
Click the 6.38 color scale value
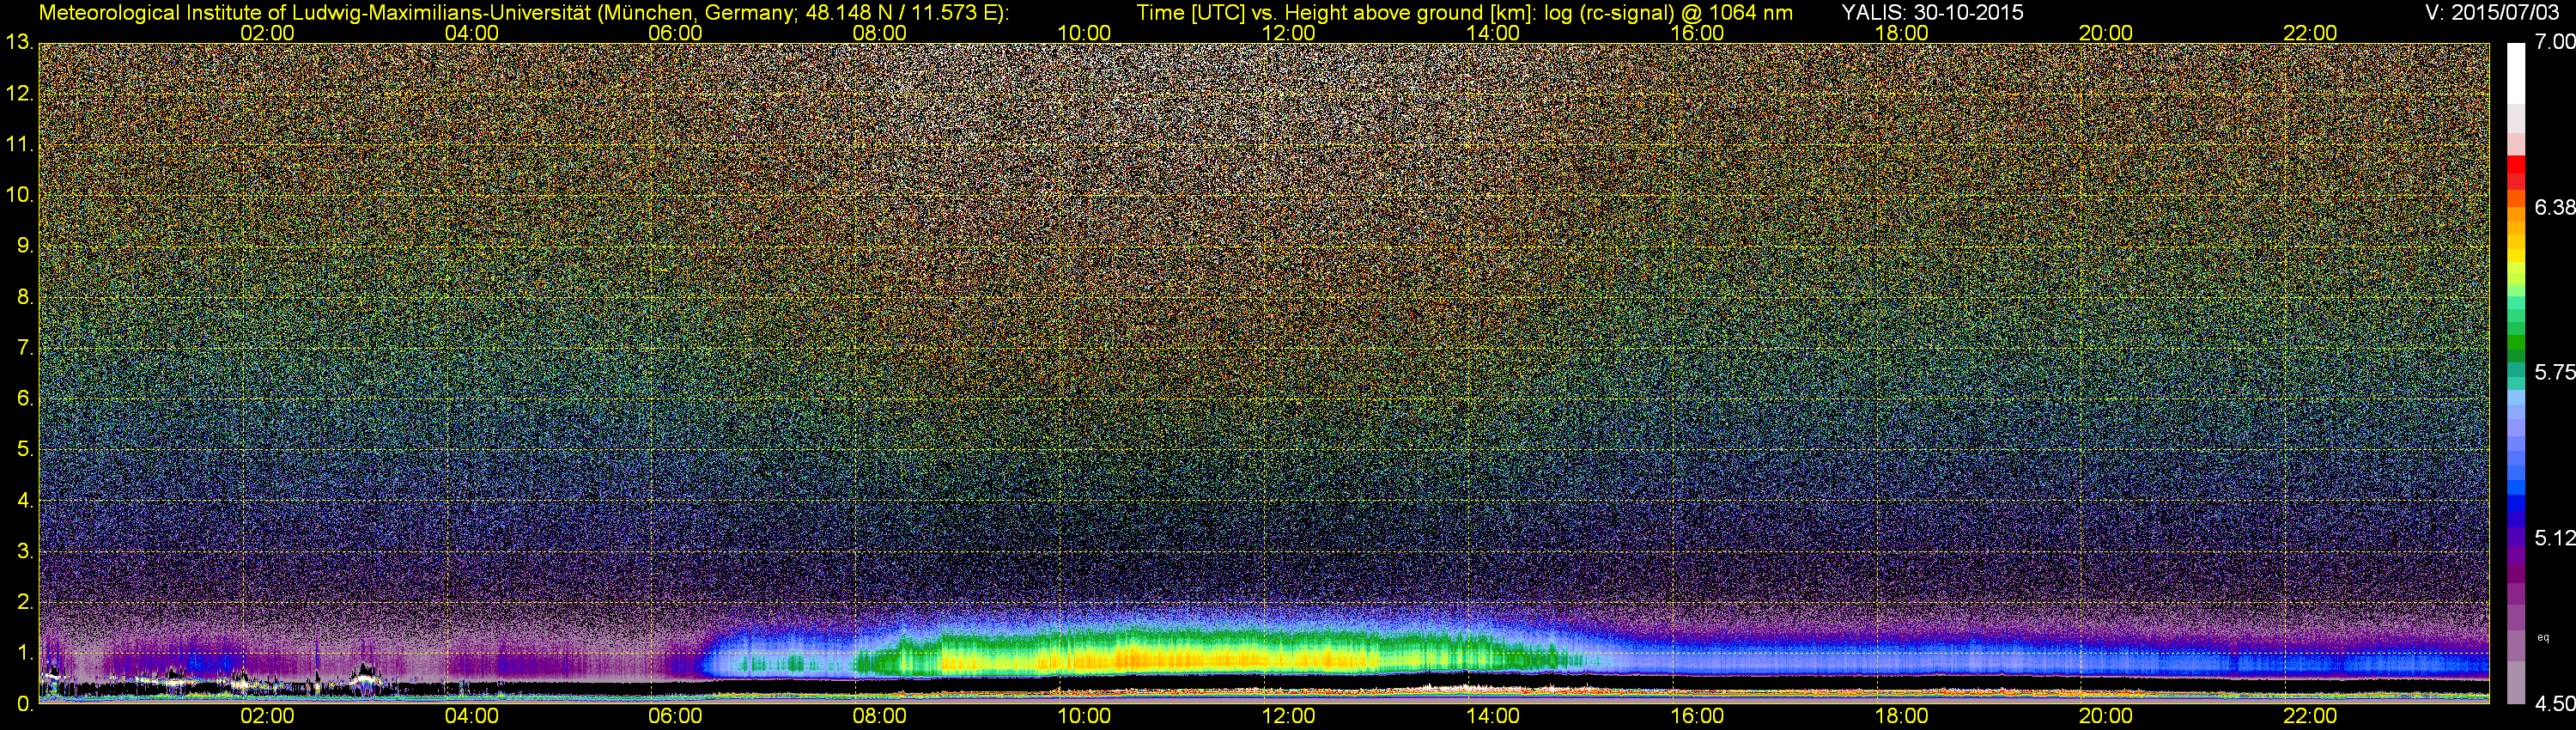click(2554, 207)
